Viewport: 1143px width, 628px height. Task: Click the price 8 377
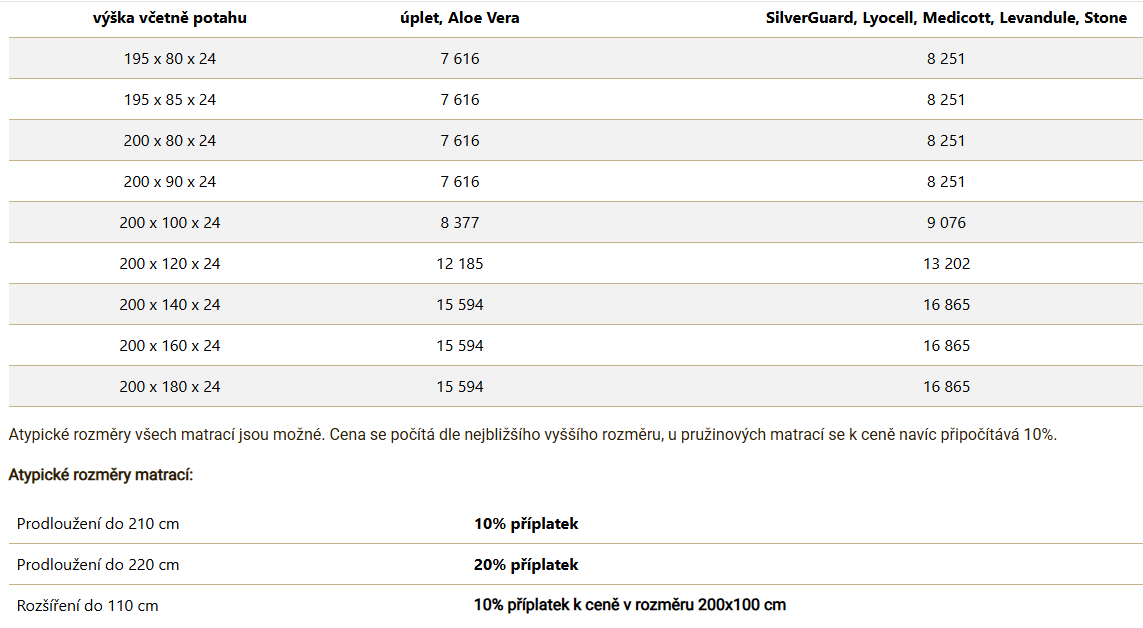tap(459, 223)
